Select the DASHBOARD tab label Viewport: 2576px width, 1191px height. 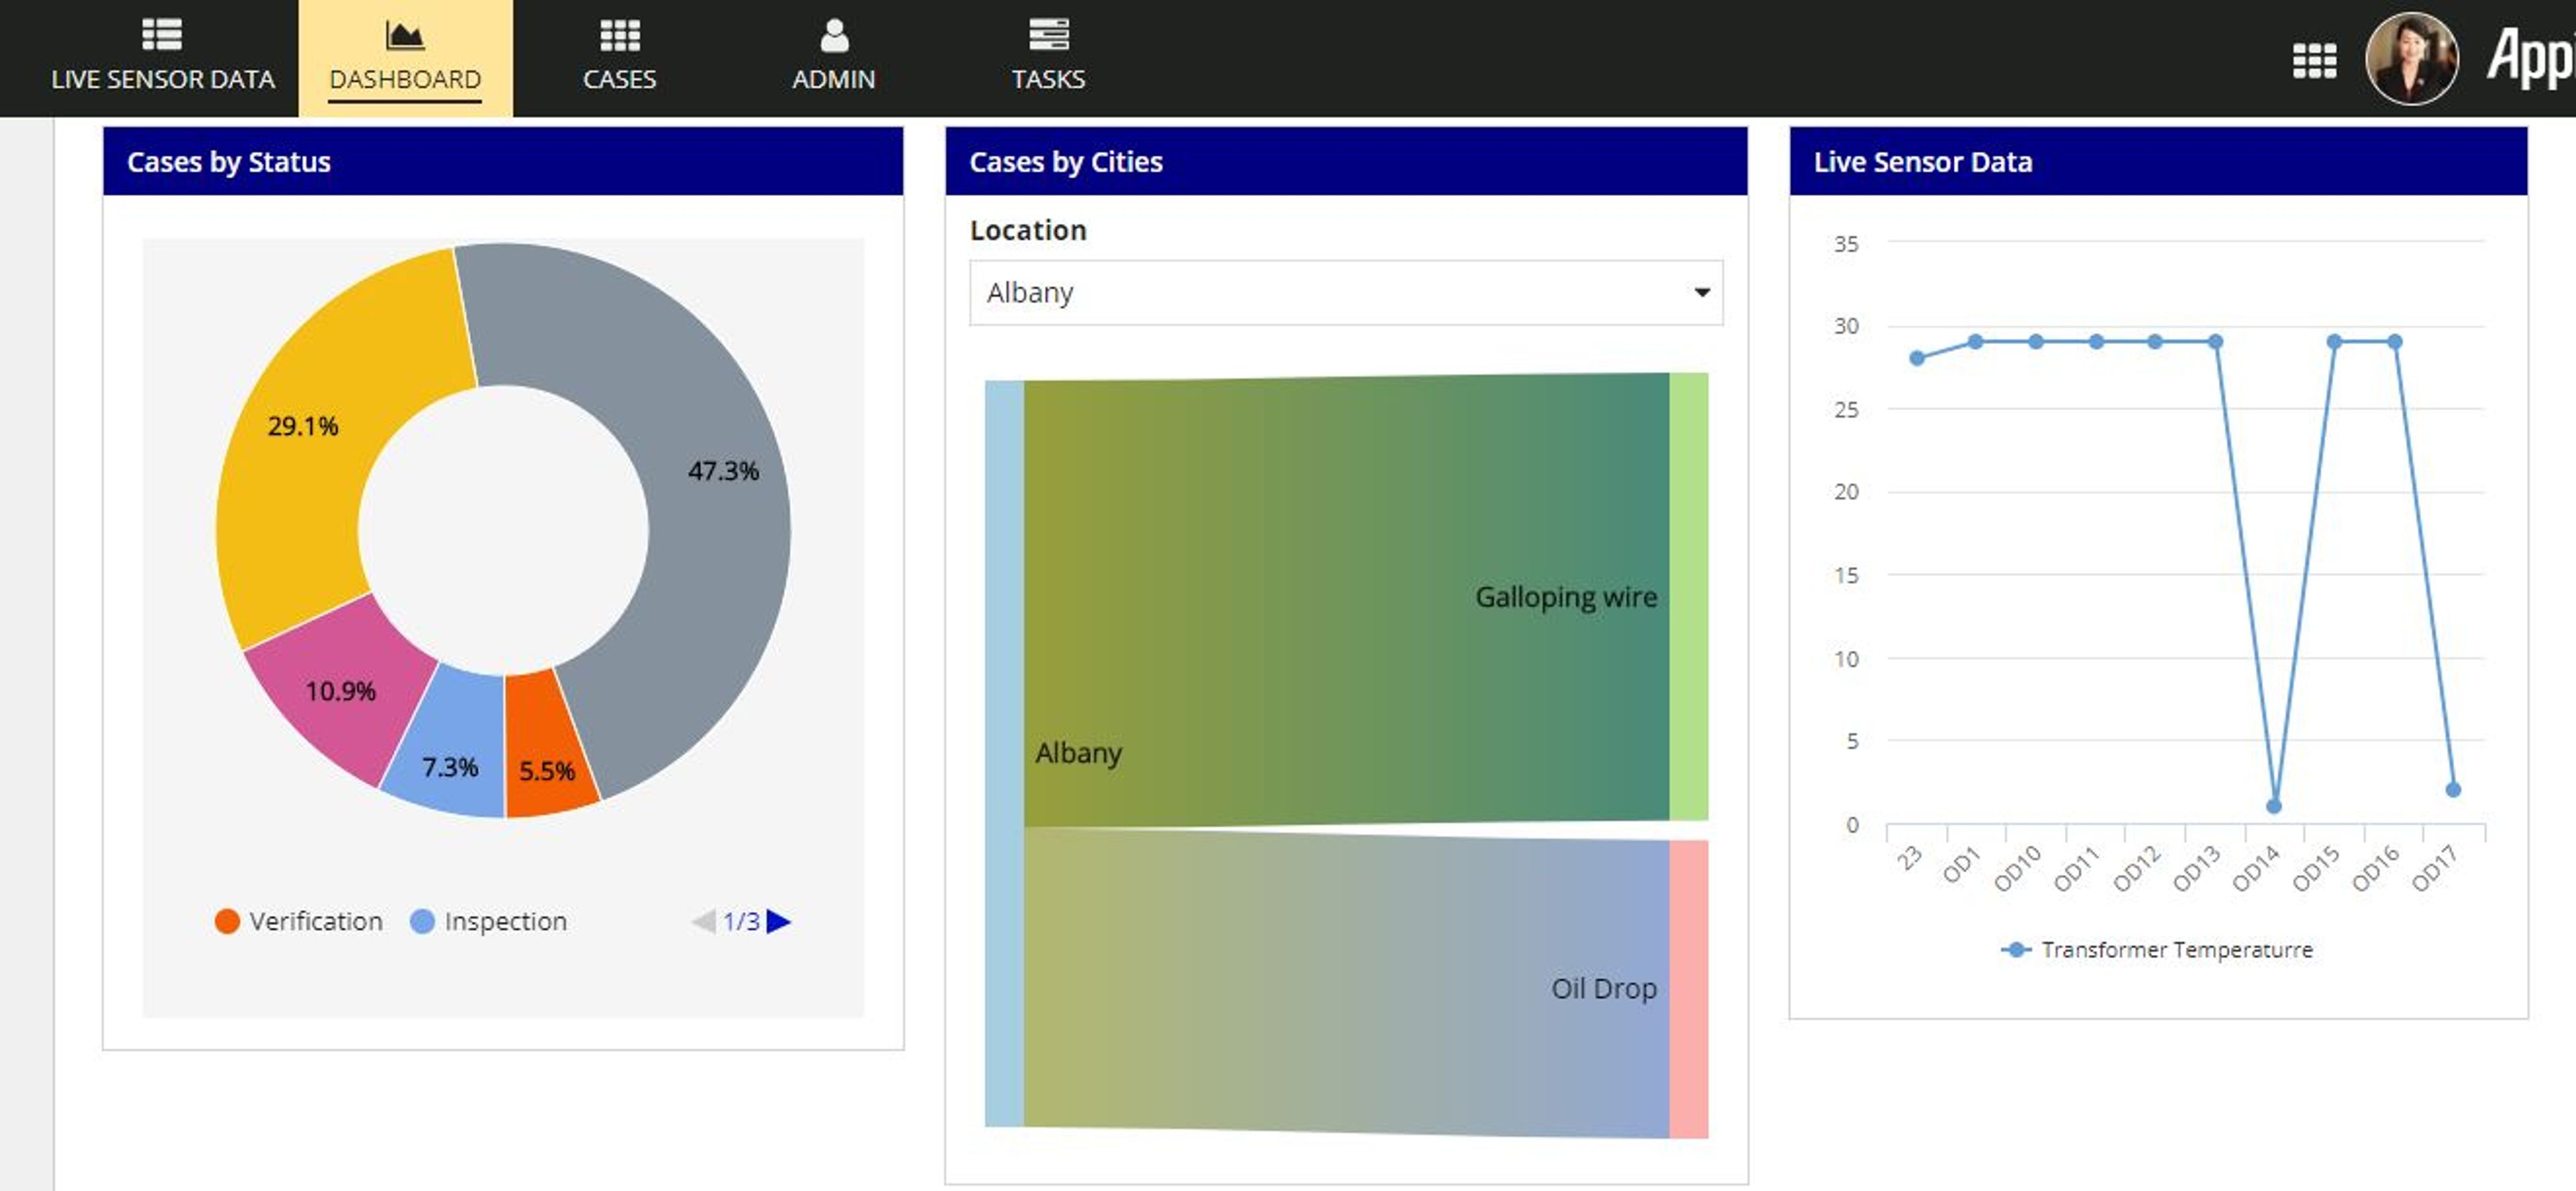[405, 79]
